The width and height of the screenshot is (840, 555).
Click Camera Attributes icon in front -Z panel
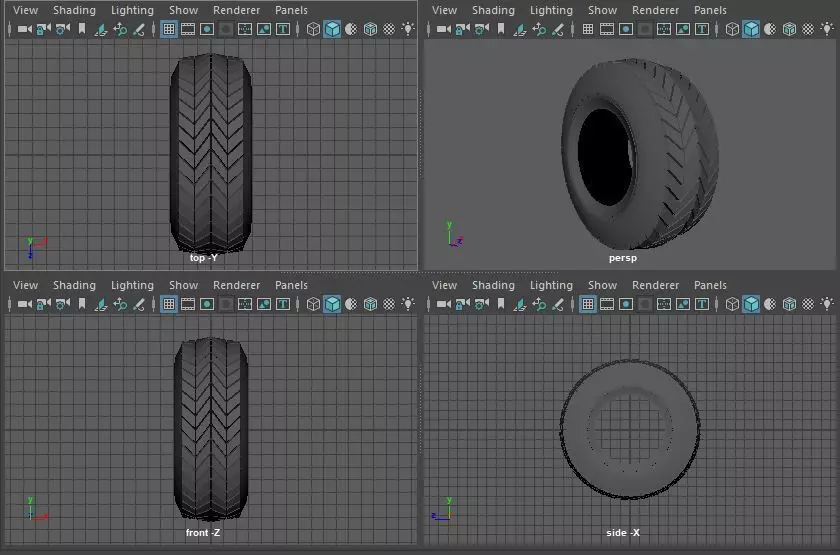[63, 304]
